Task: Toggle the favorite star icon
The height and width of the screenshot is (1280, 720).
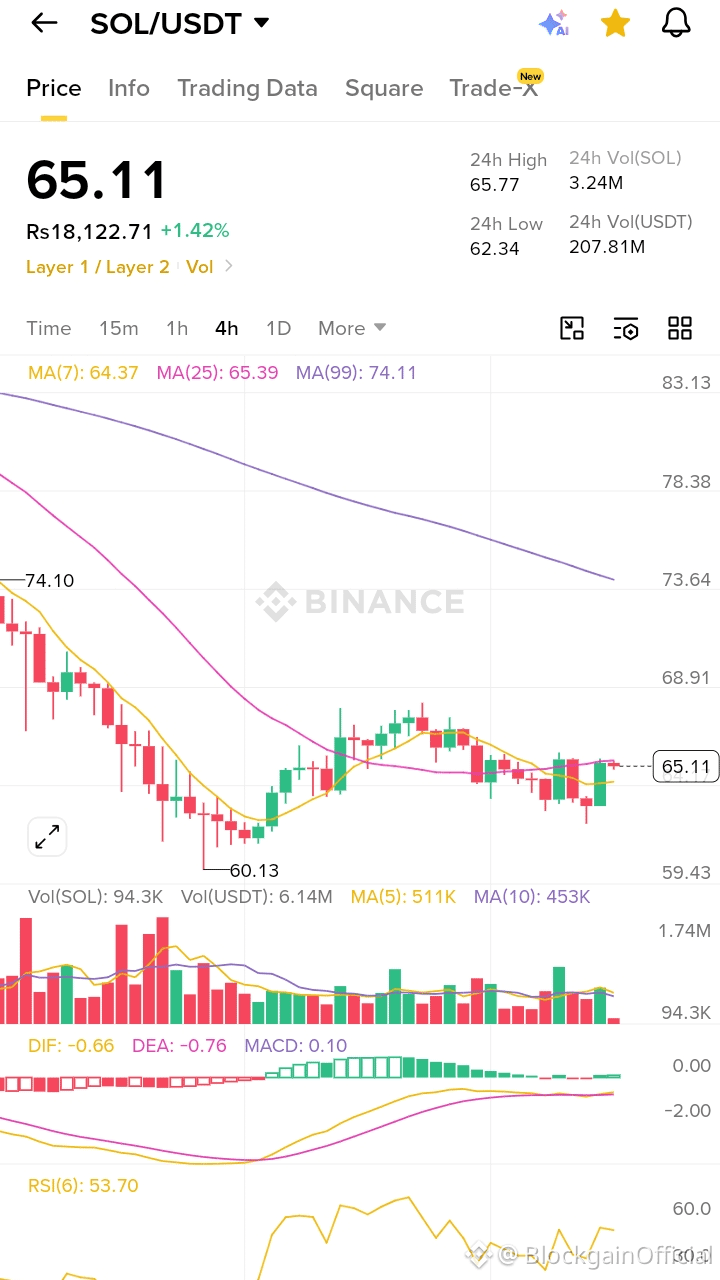Action: click(615, 23)
